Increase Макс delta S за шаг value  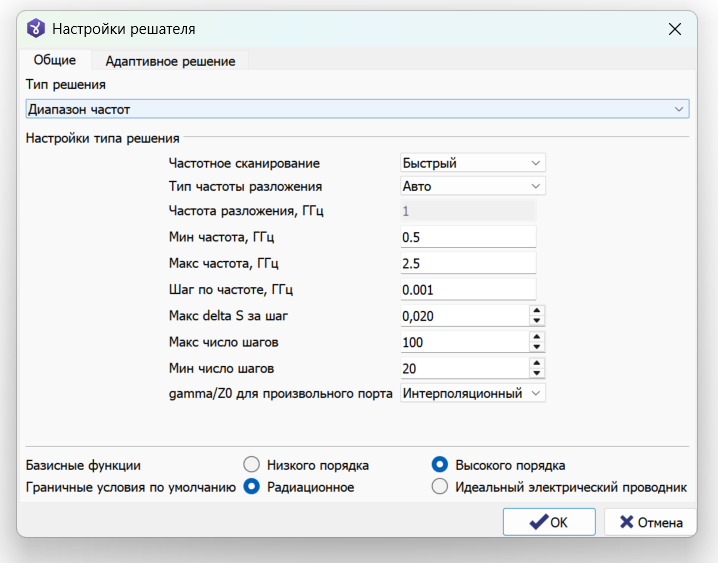[x=537, y=310]
